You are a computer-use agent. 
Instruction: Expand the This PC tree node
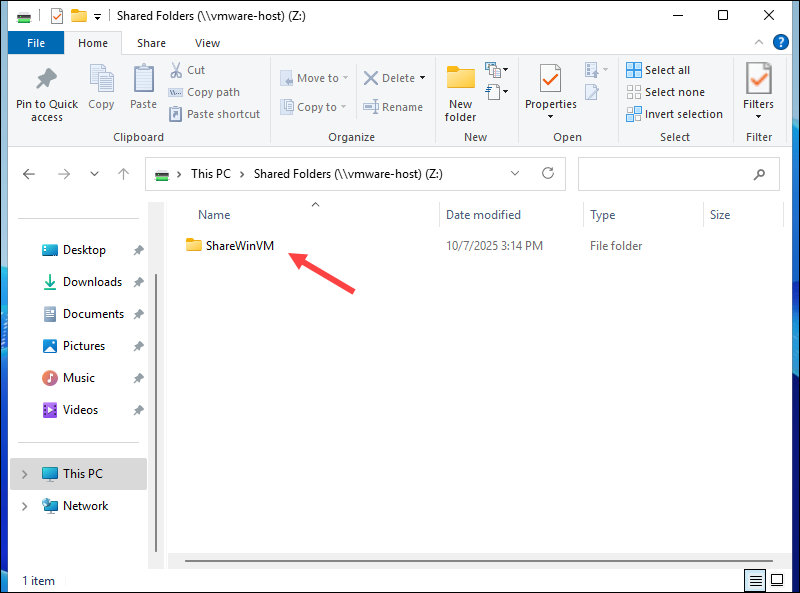pos(25,474)
